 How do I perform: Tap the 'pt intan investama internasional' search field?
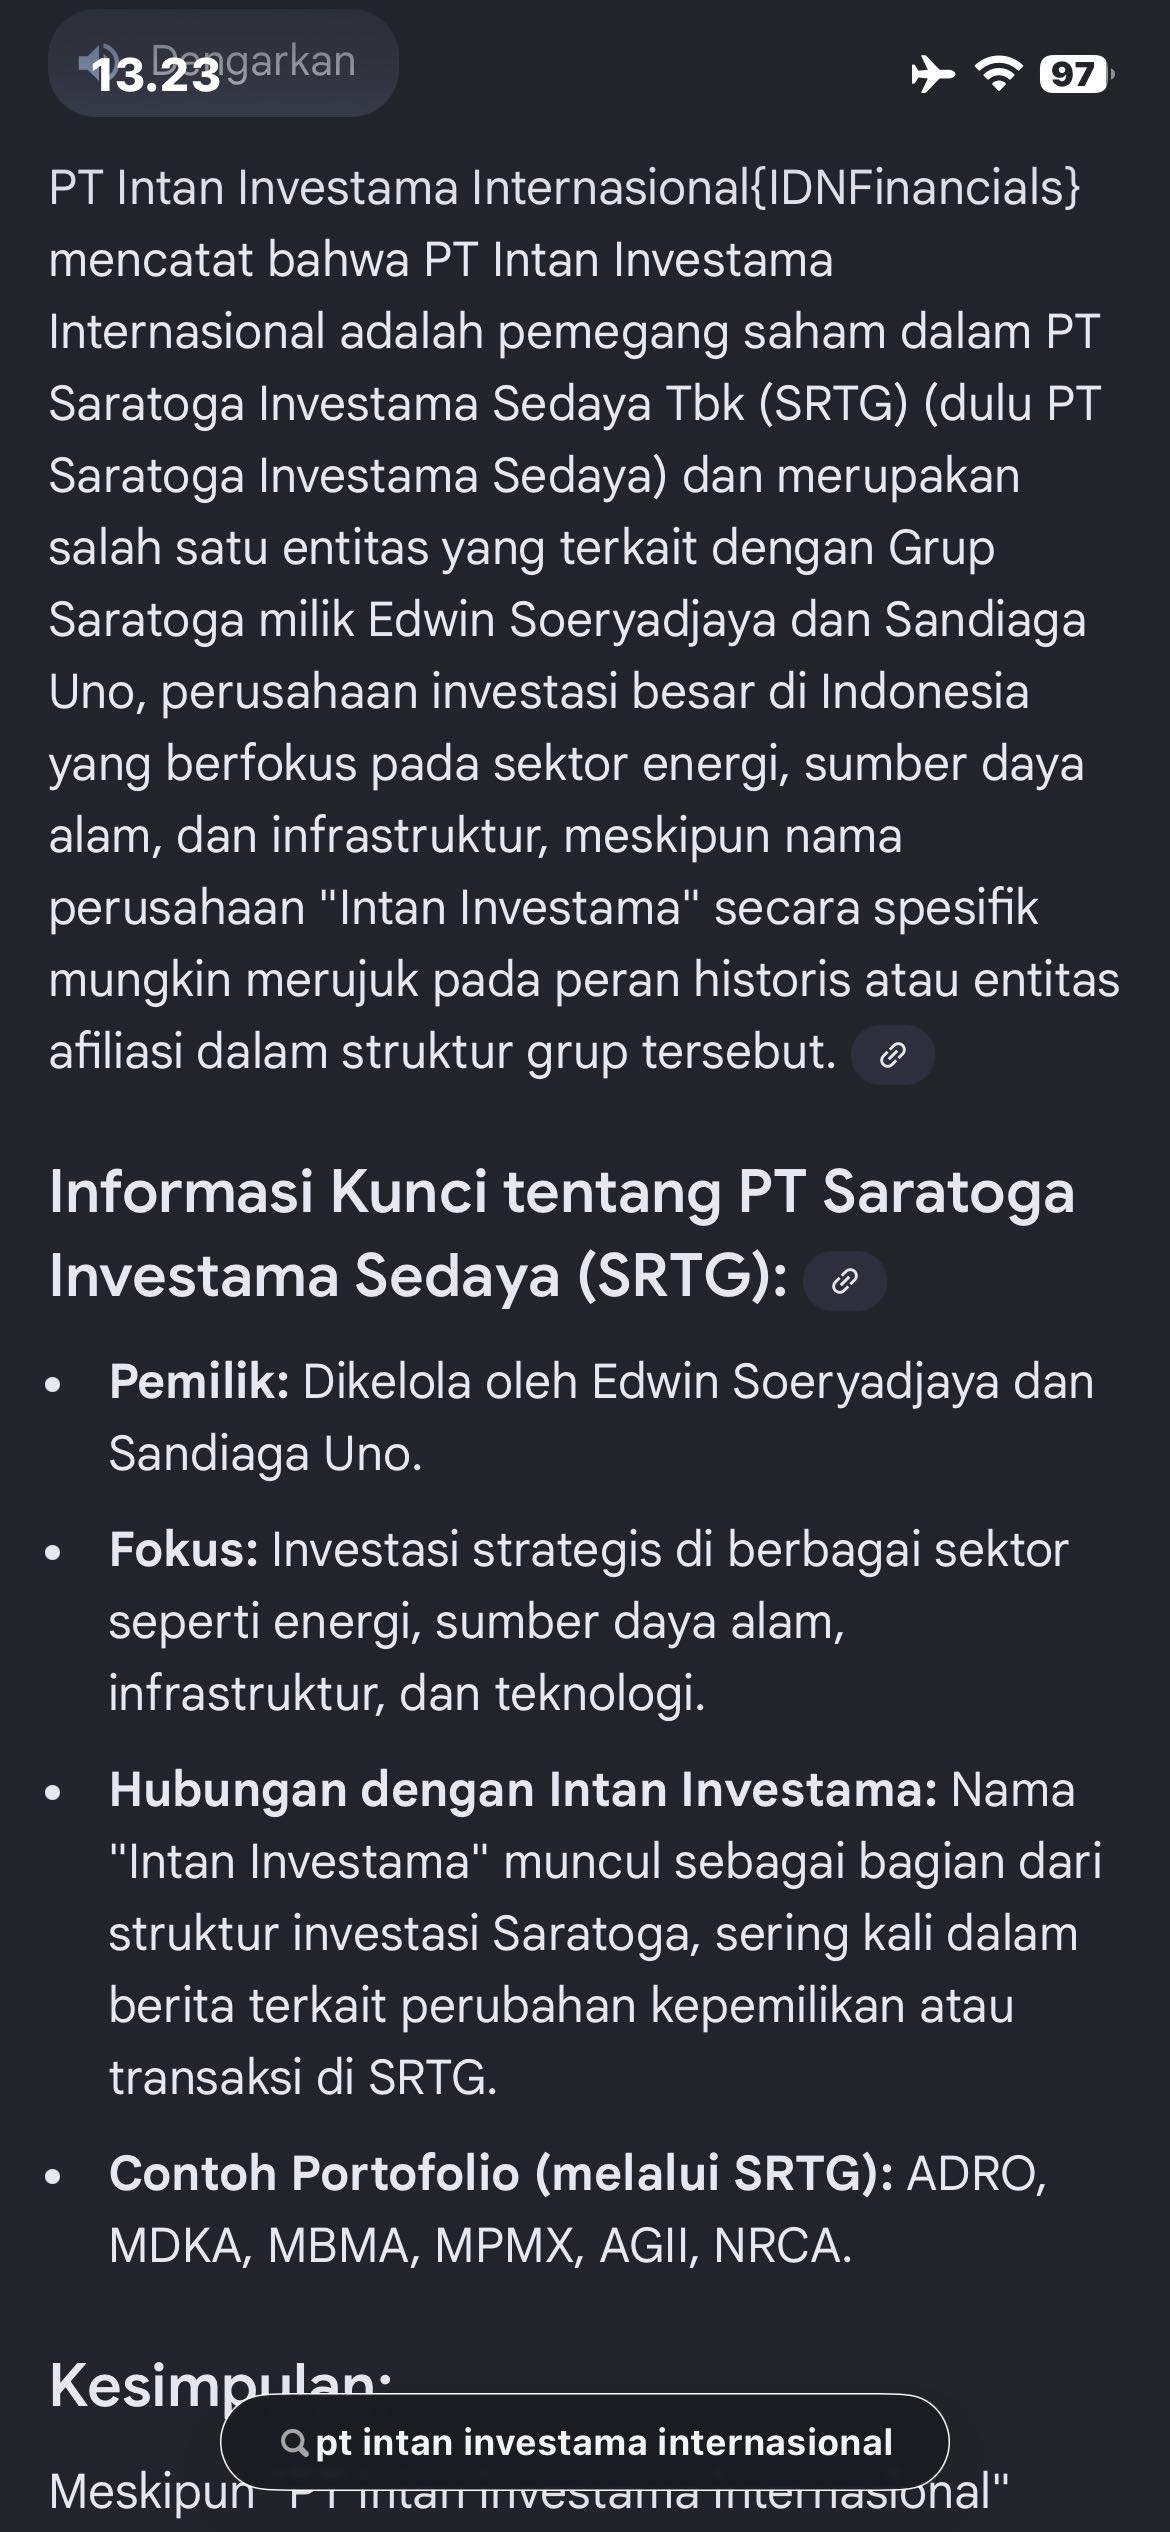pos(603,2443)
